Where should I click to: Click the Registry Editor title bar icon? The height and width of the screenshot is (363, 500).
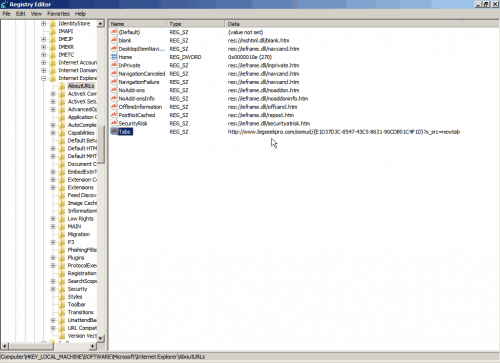coord(4,4)
